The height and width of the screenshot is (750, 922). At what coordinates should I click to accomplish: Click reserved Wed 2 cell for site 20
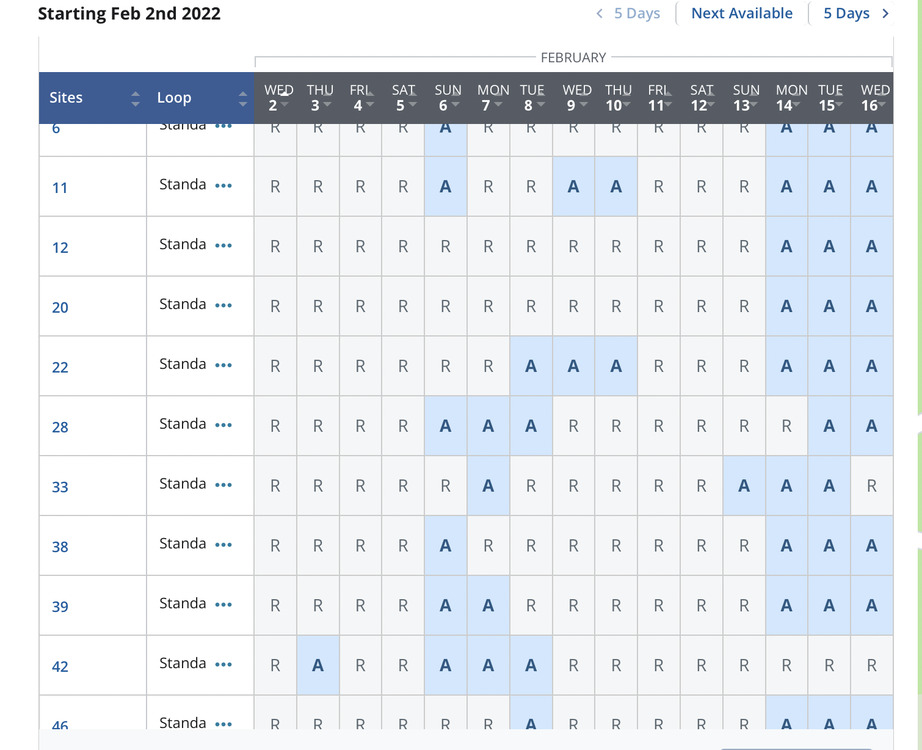coord(275,306)
